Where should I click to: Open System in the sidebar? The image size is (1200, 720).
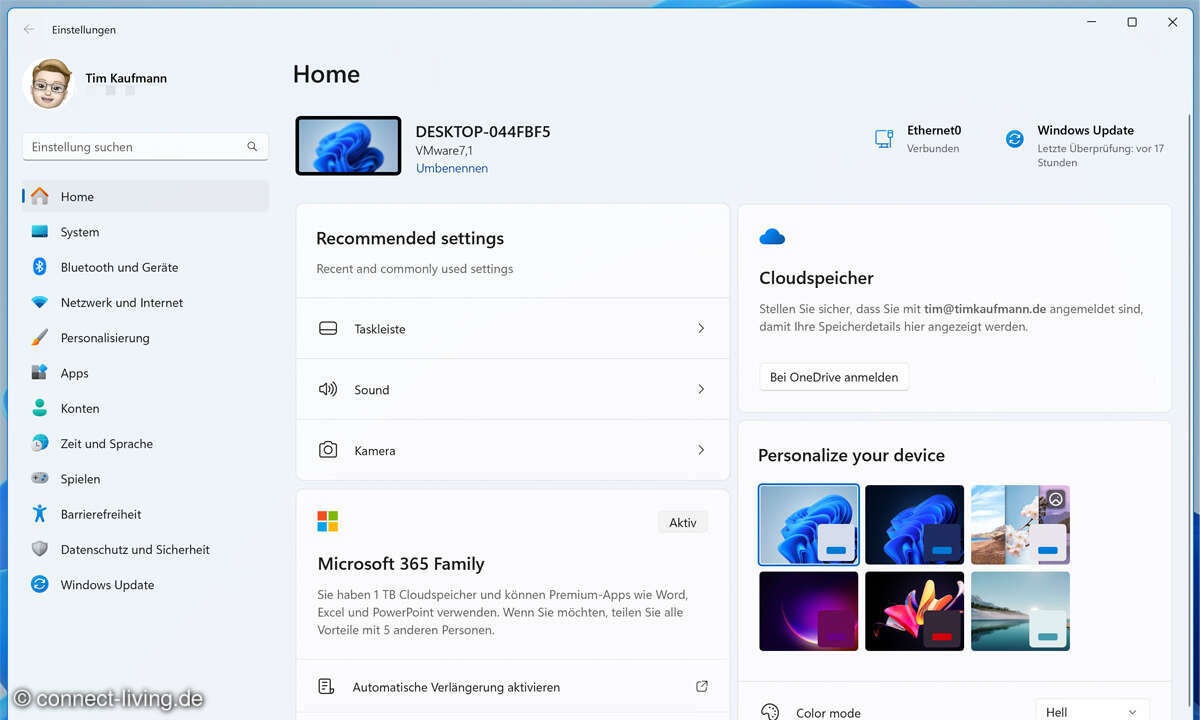[x=146, y=231]
